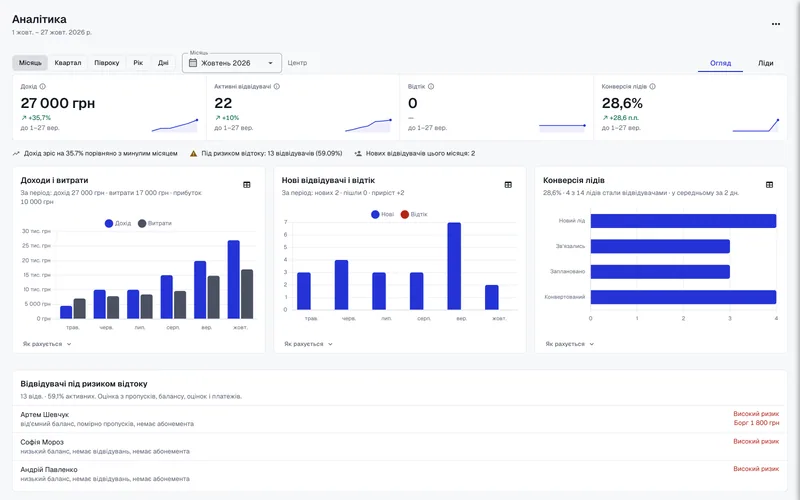Switch to the Ліди tab
Viewport: 800px width, 500px height.
click(765, 63)
